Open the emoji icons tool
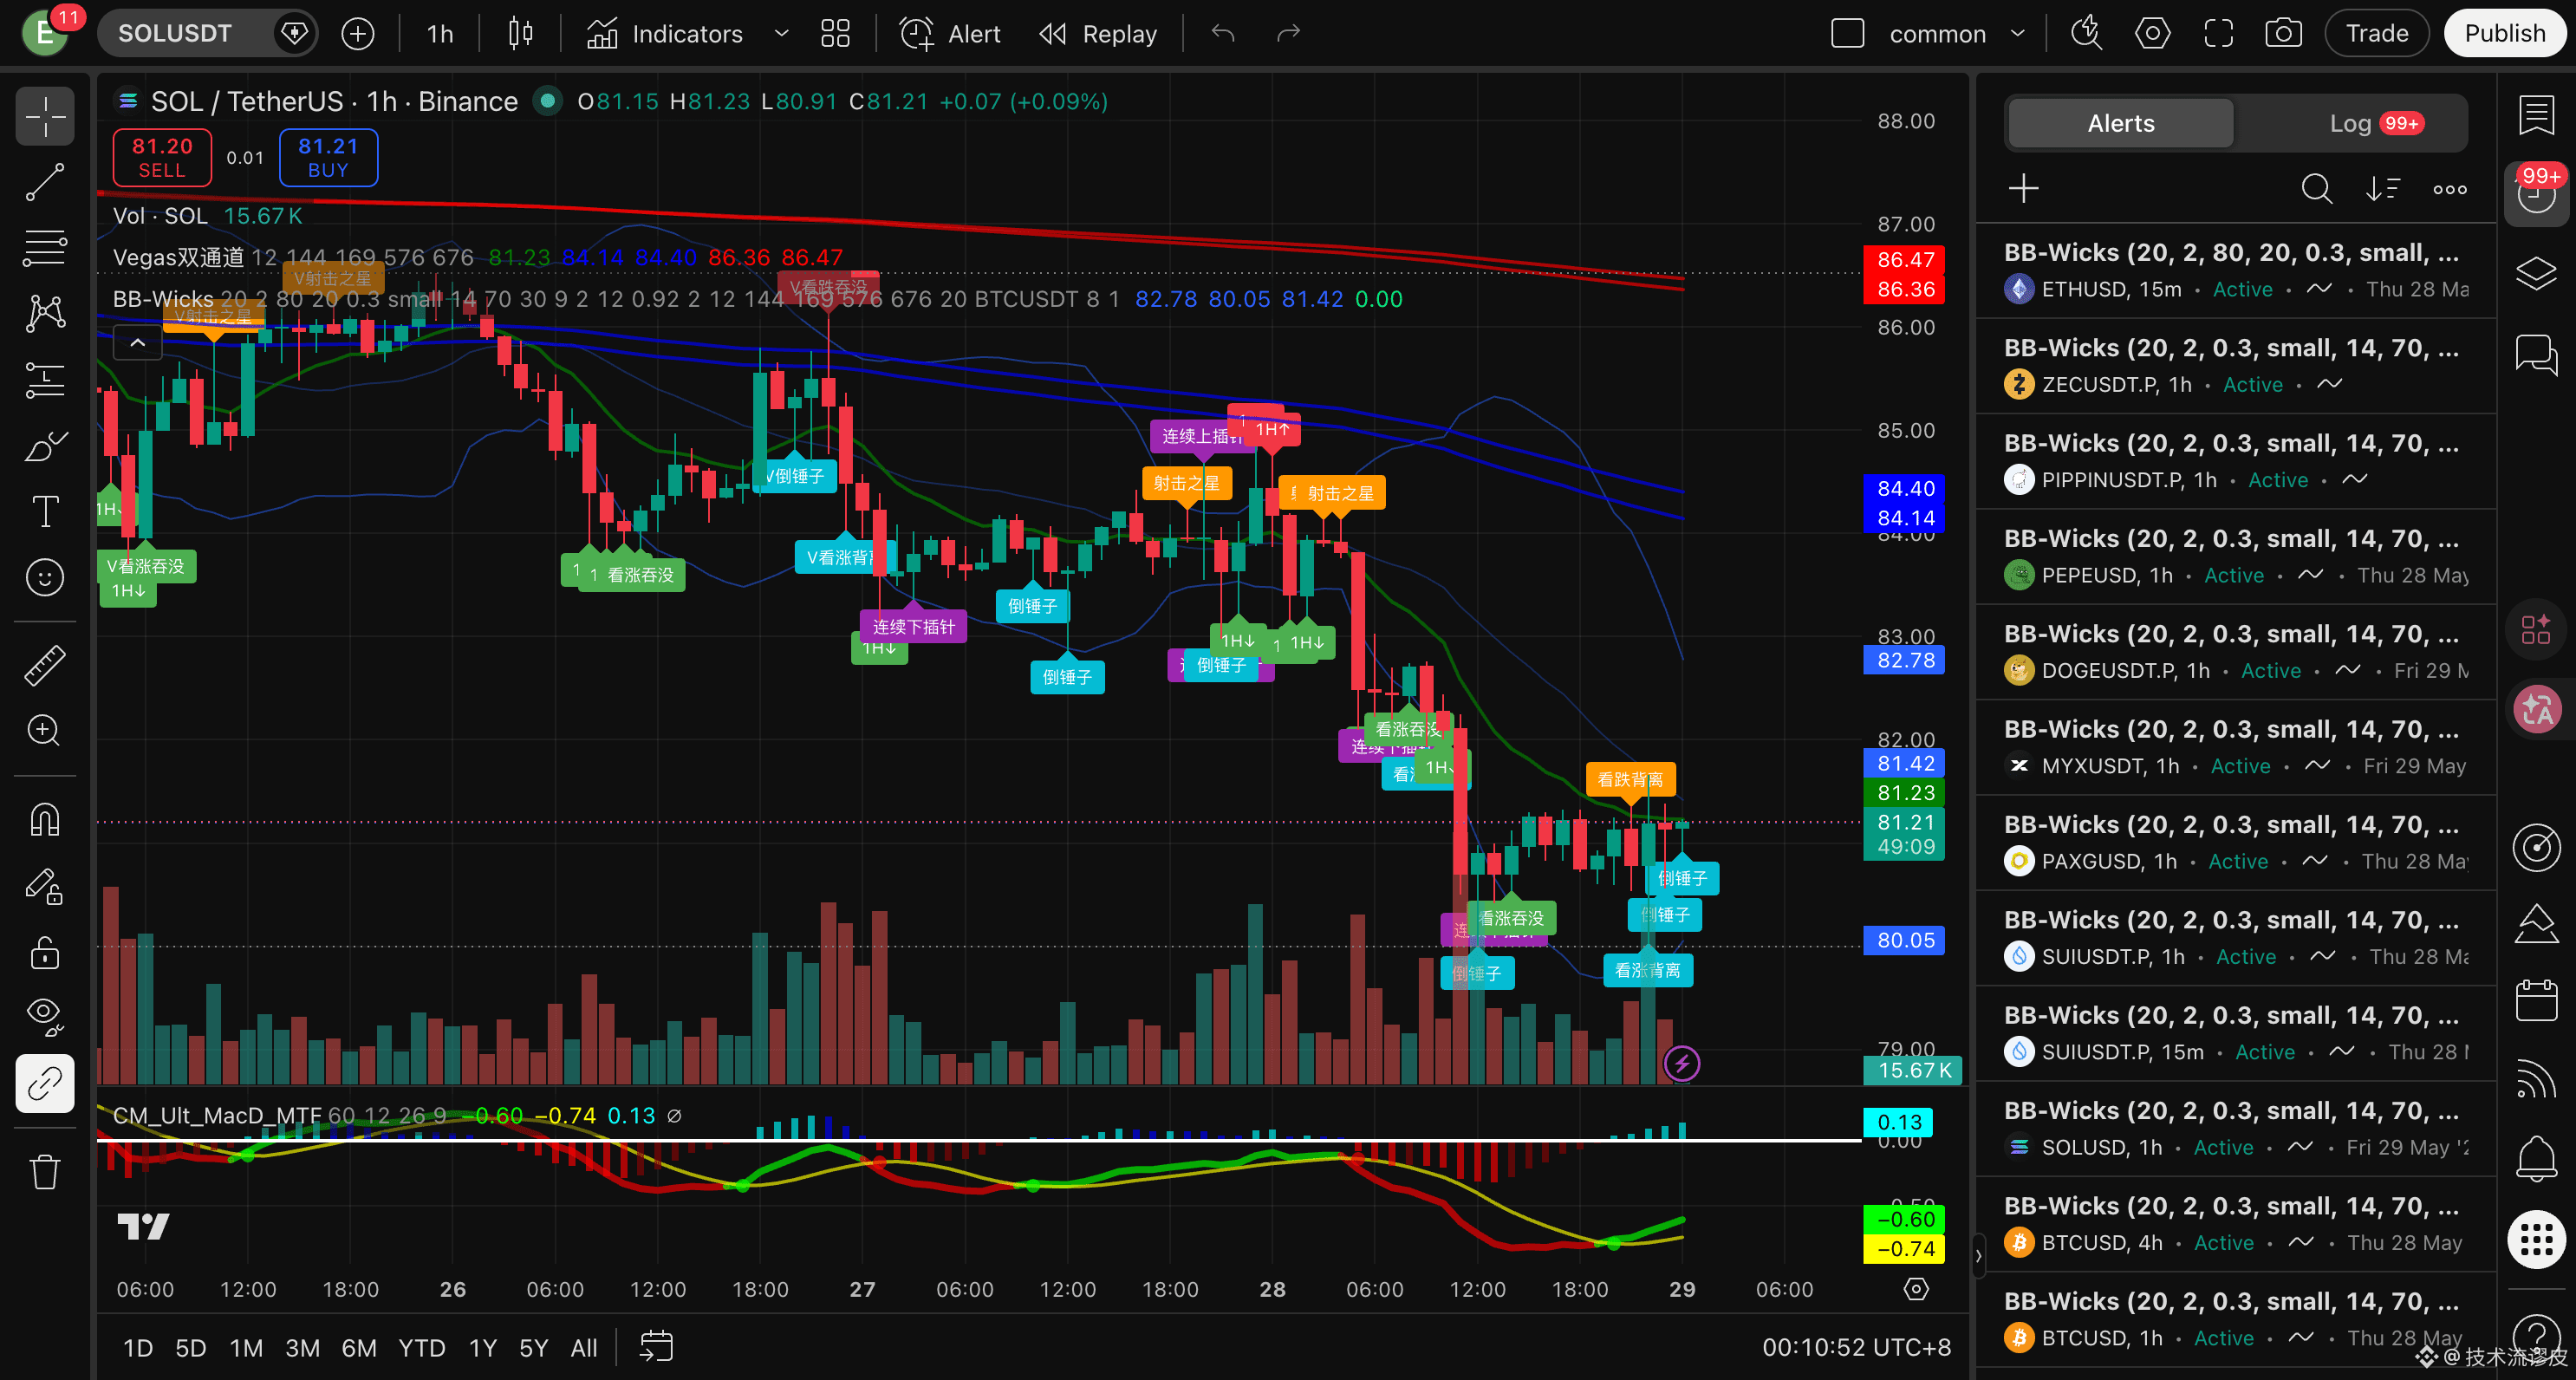 tap(45, 577)
